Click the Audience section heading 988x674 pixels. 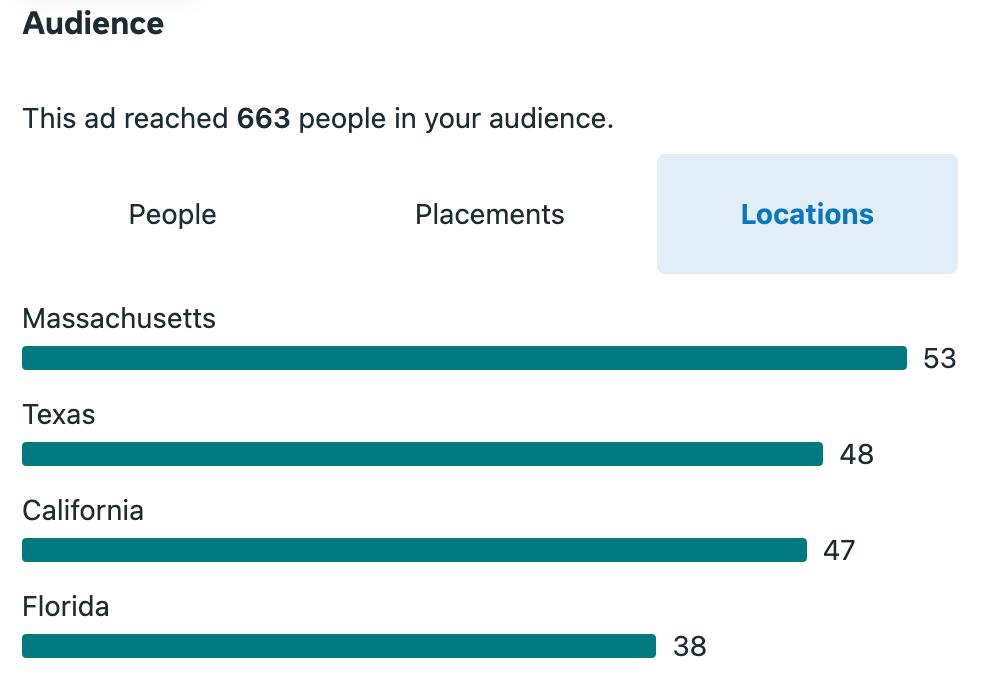93,23
